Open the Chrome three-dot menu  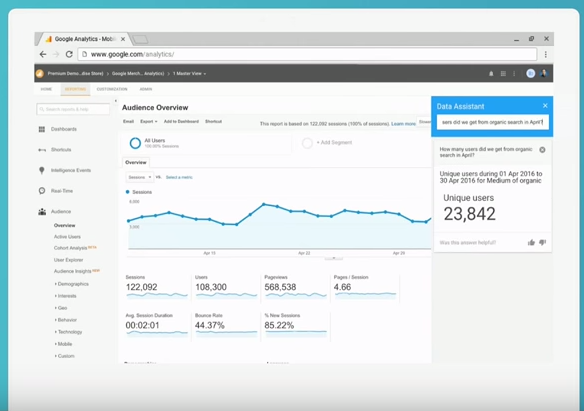tap(546, 54)
